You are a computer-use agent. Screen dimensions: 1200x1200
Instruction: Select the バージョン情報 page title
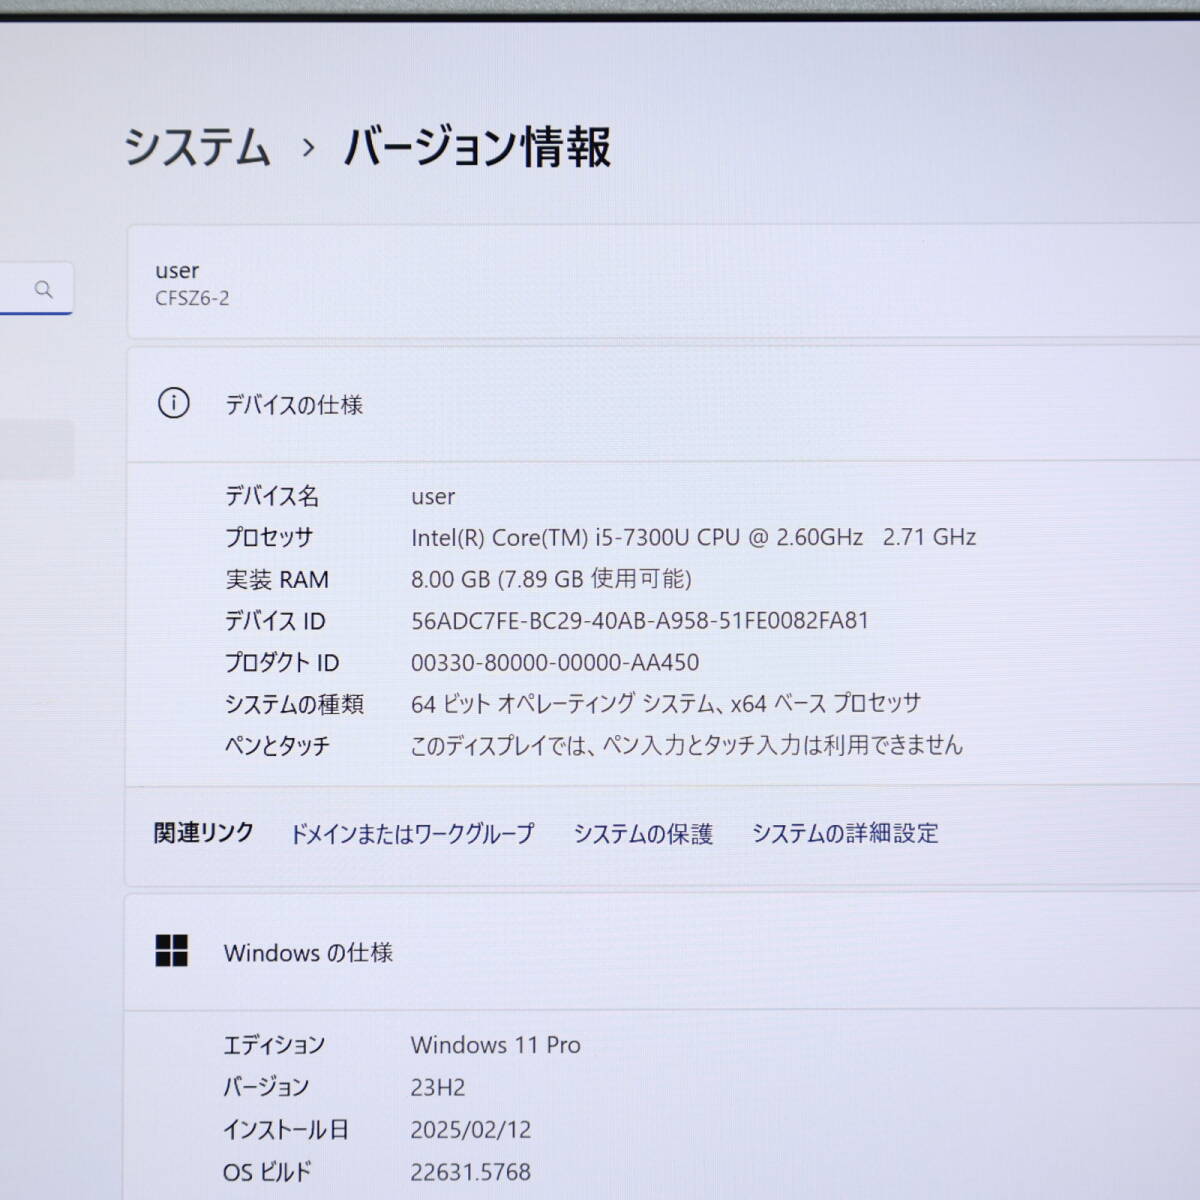pyautogui.click(x=477, y=147)
